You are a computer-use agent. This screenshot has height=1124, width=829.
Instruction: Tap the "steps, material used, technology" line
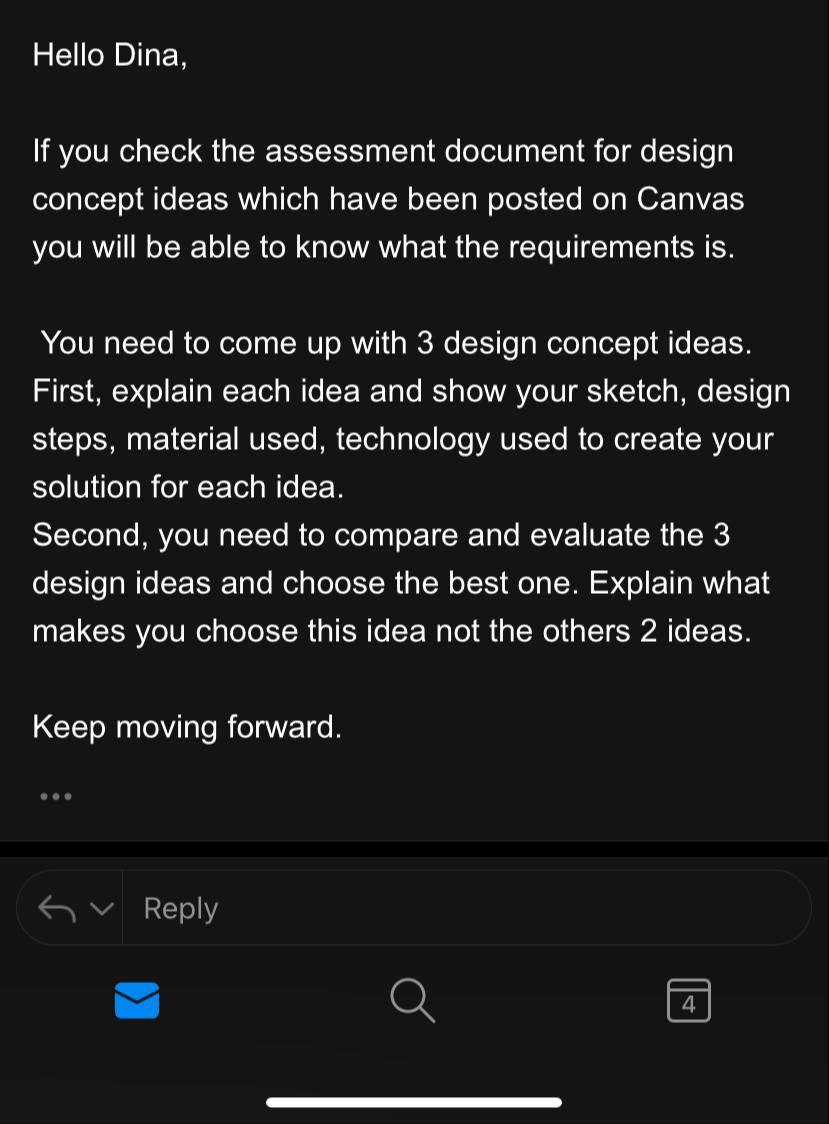coord(403,439)
